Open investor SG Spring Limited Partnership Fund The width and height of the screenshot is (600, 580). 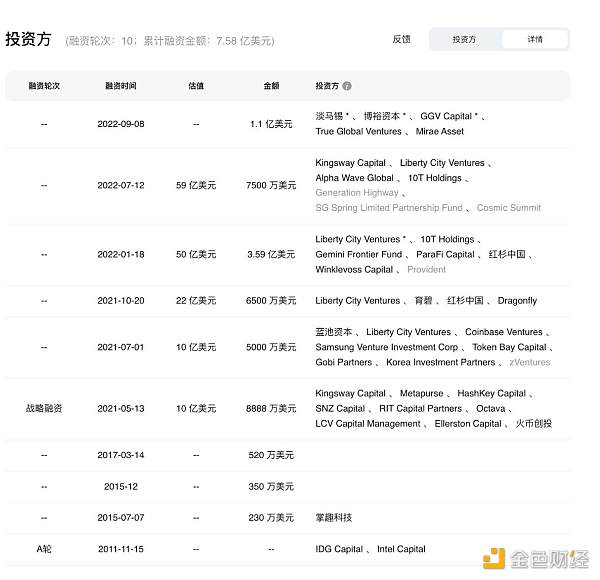click(389, 208)
